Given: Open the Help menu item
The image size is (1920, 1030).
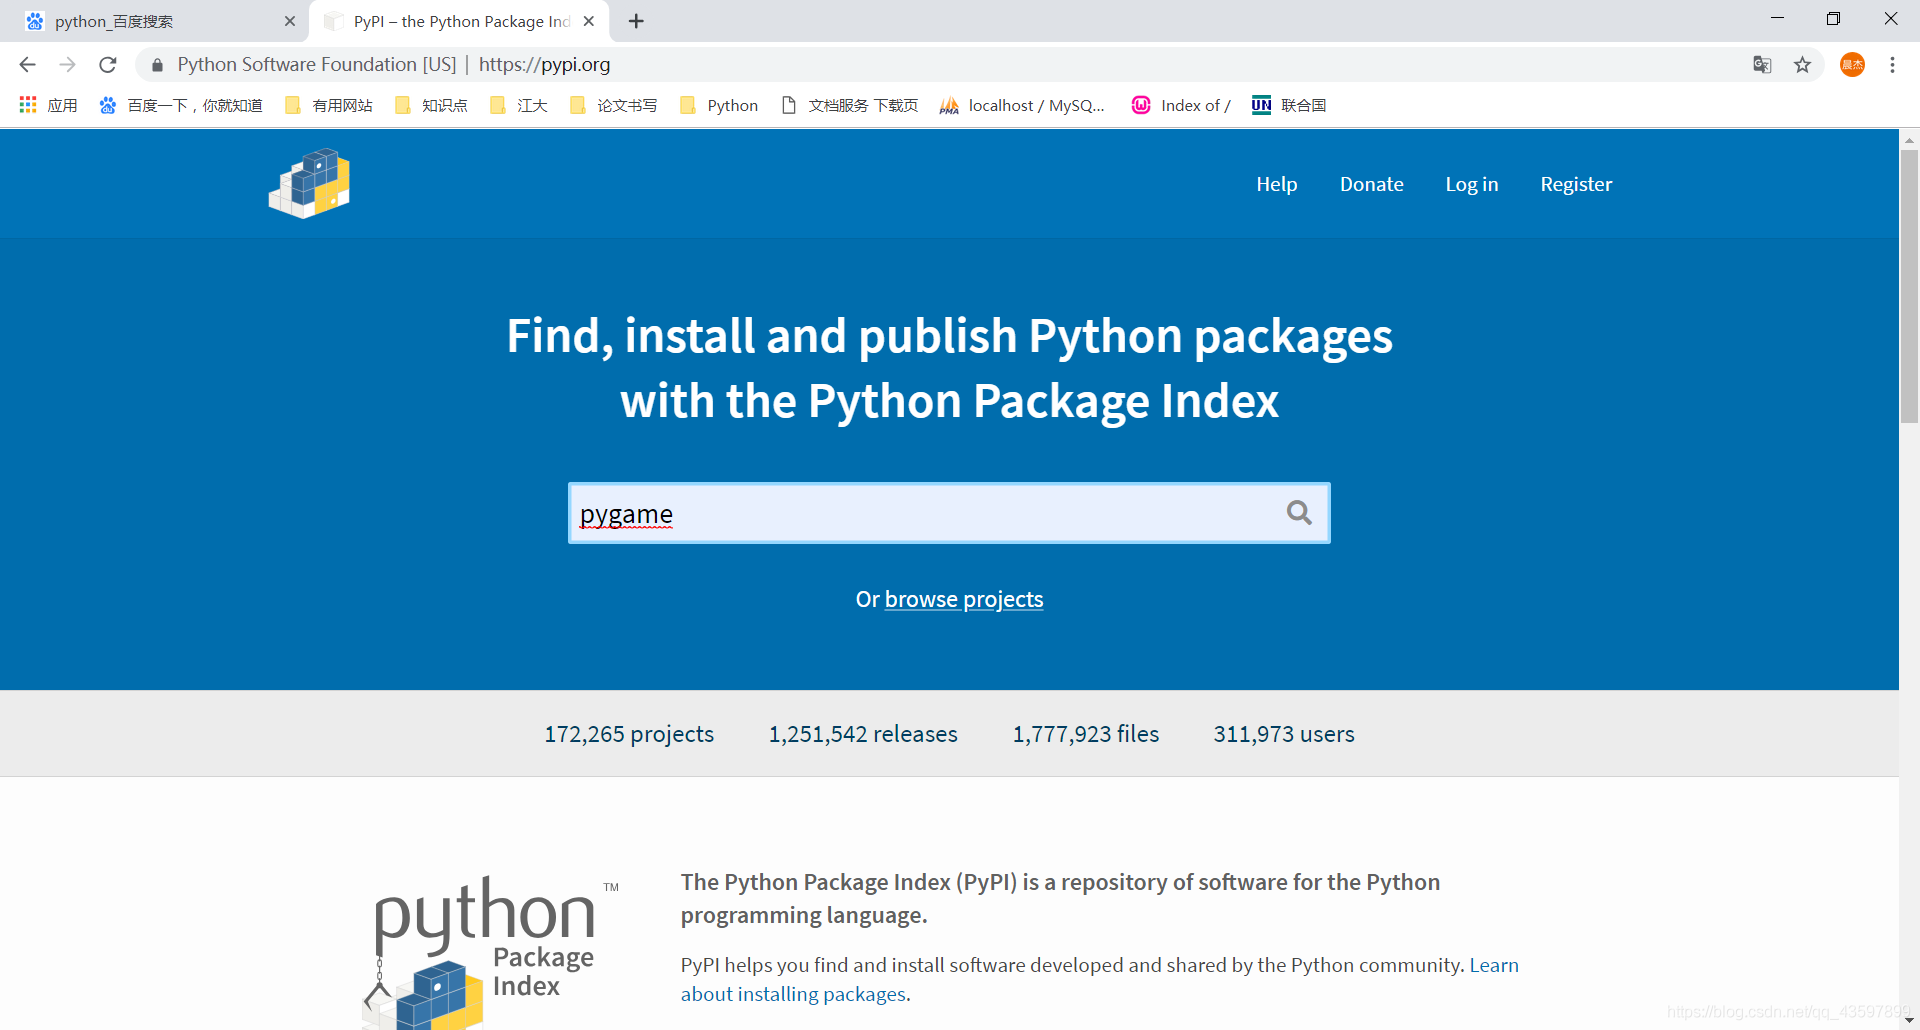Looking at the screenshot, I should [x=1276, y=184].
